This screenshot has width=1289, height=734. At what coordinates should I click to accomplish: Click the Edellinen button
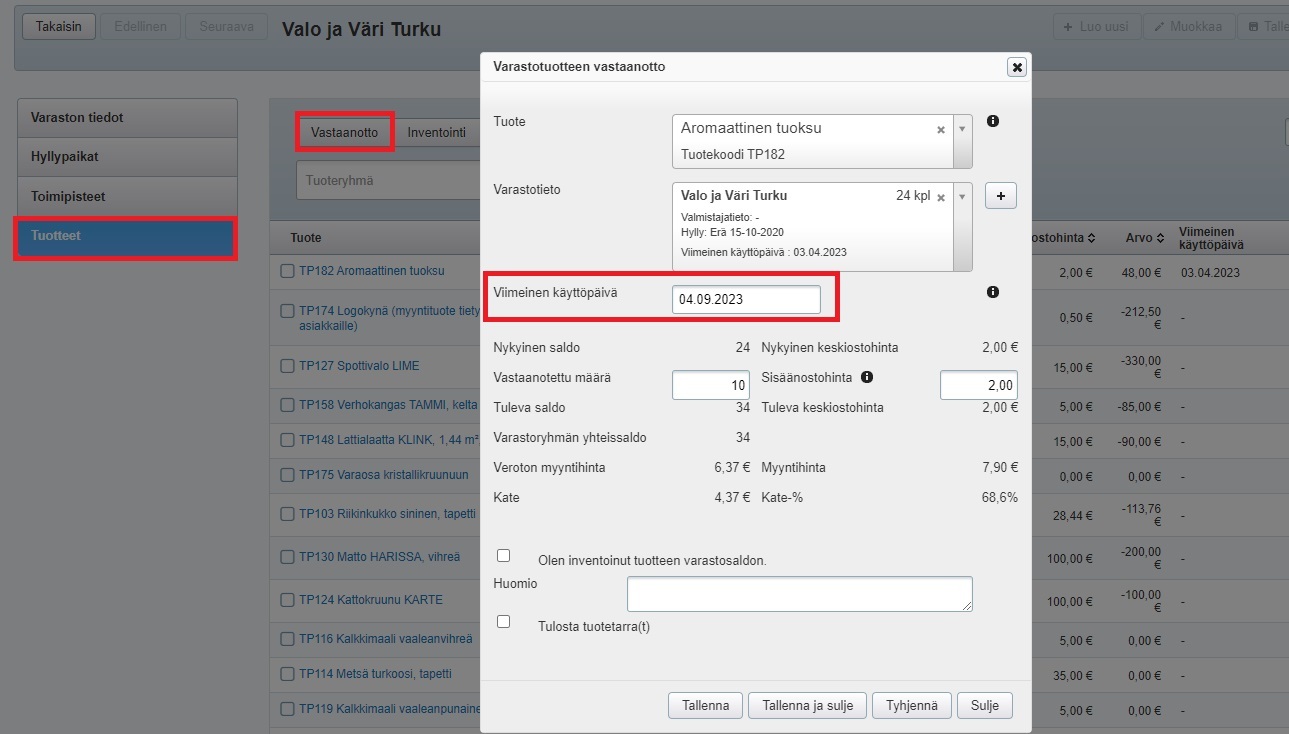tap(141, 27)
